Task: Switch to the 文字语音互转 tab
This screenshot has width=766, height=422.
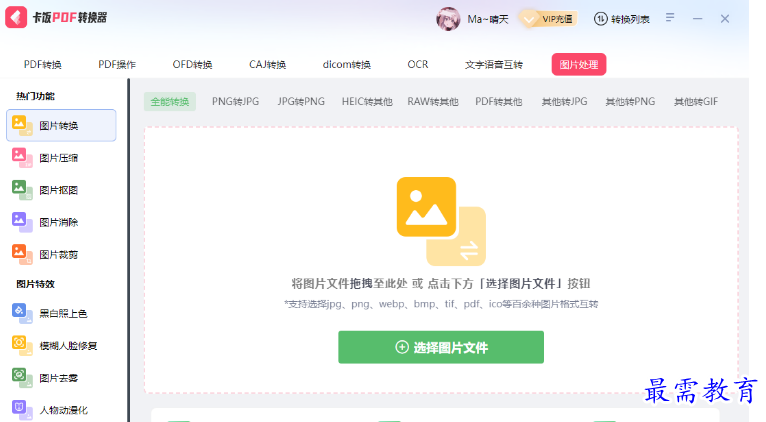Action: pos(493,64)
